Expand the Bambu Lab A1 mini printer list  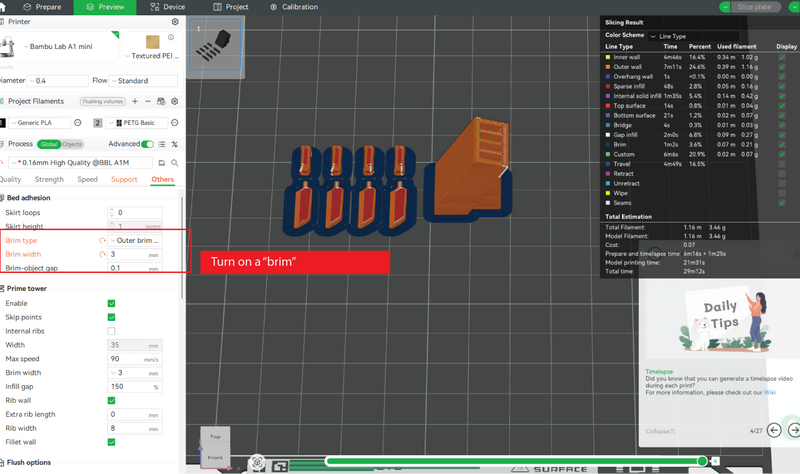59,46
